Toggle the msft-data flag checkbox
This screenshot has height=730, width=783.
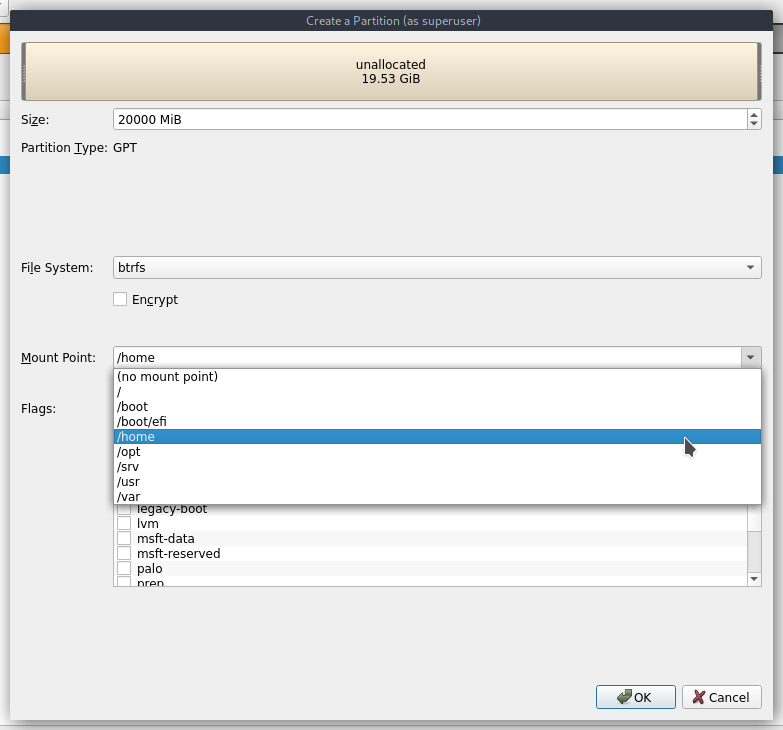(124, 539)
